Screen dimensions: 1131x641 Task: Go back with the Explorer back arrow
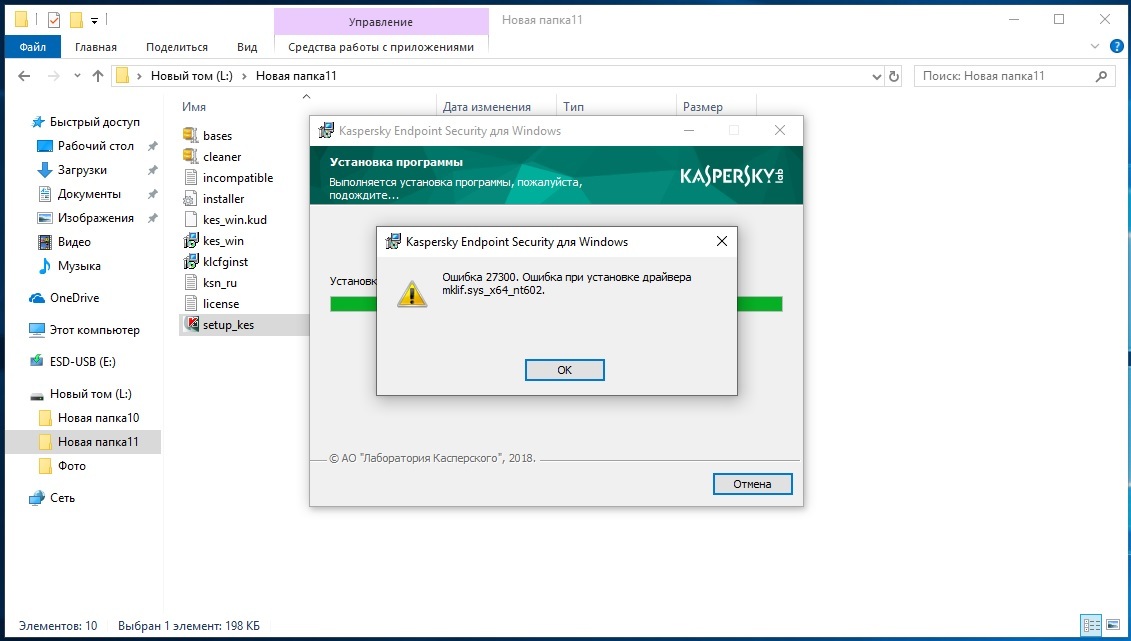pos(24,76)
